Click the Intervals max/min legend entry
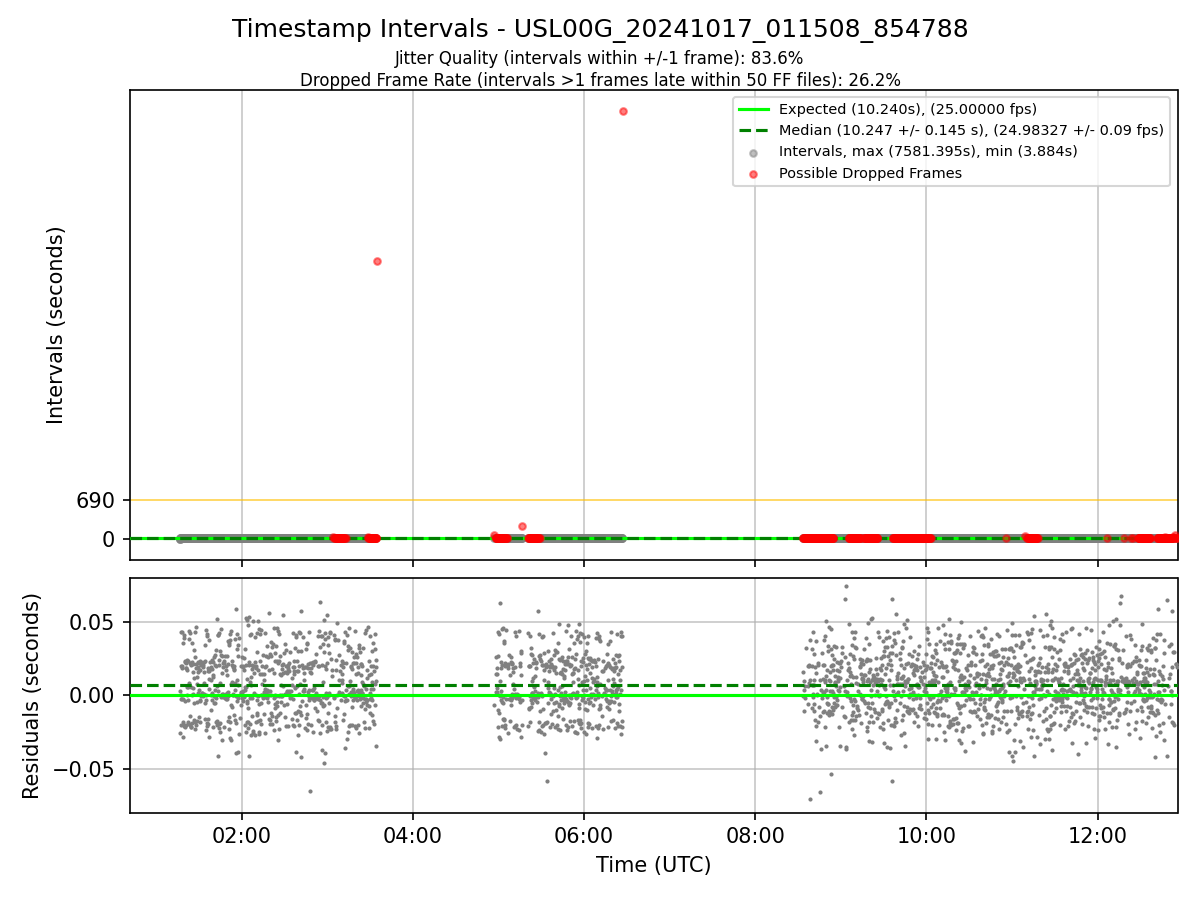 tap(913, 151)
